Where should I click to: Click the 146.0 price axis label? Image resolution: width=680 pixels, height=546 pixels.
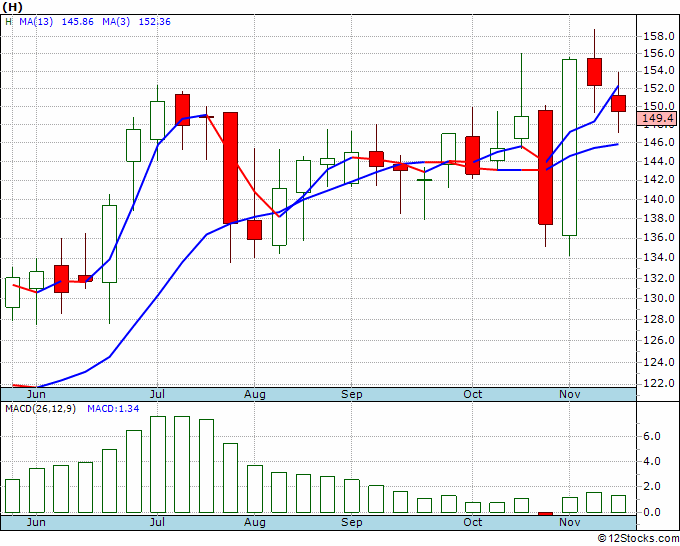tap(658, 142)
